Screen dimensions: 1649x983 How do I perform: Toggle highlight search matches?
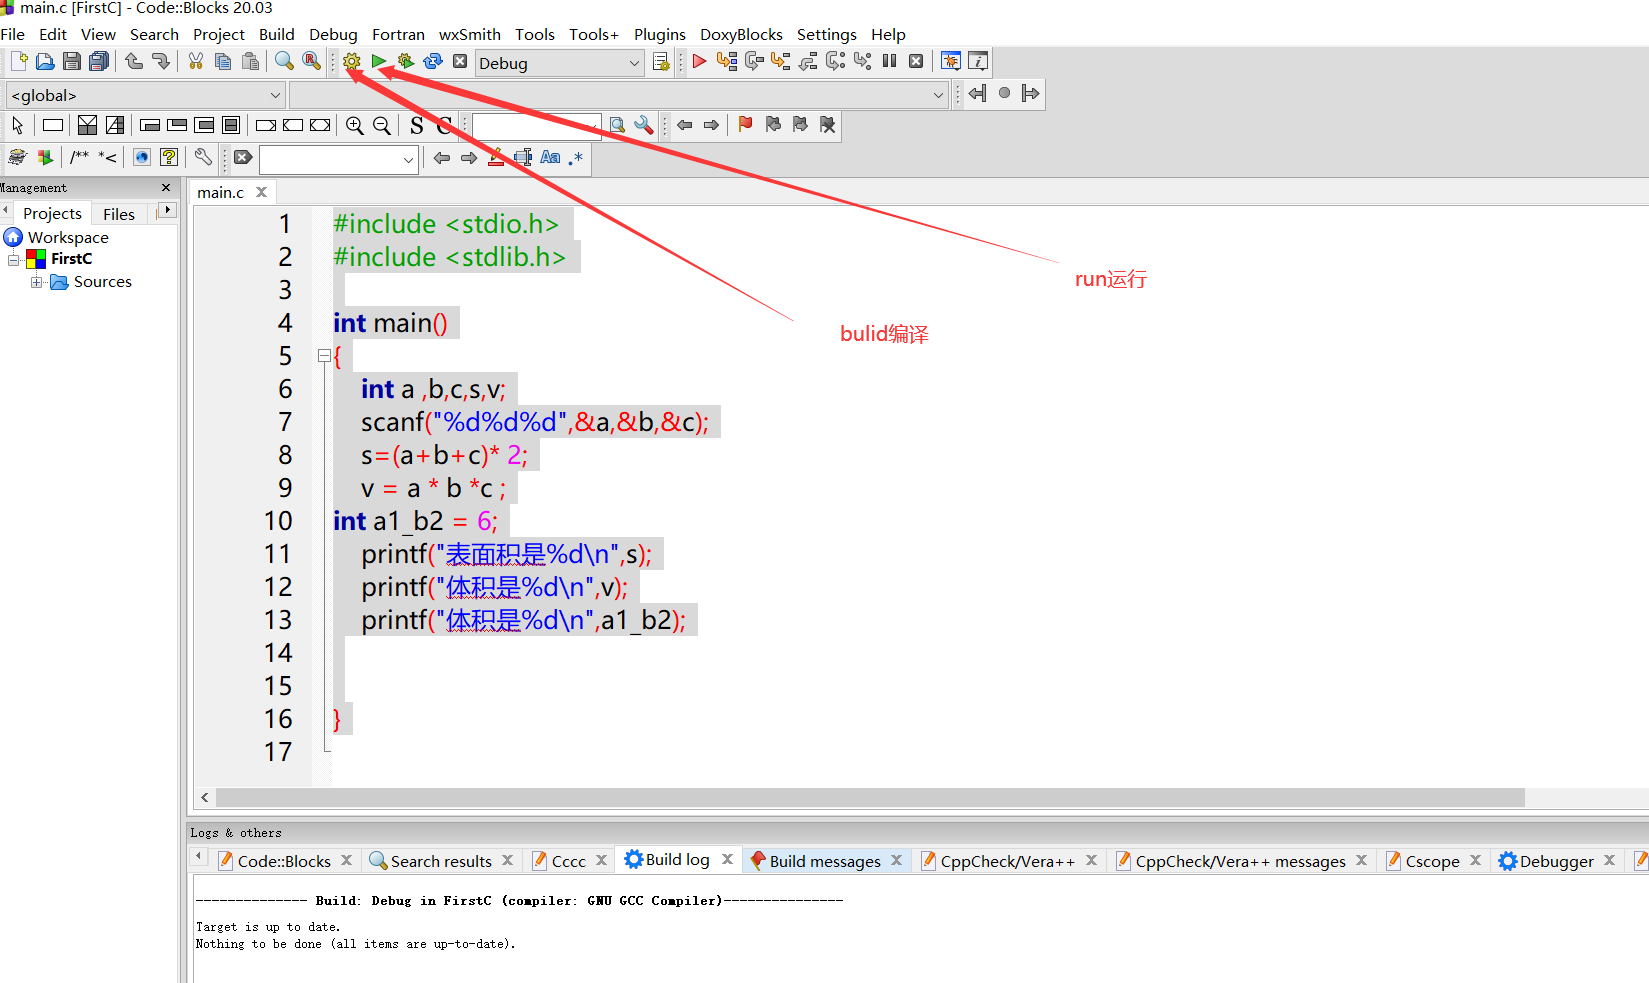(x=496, y=158)
